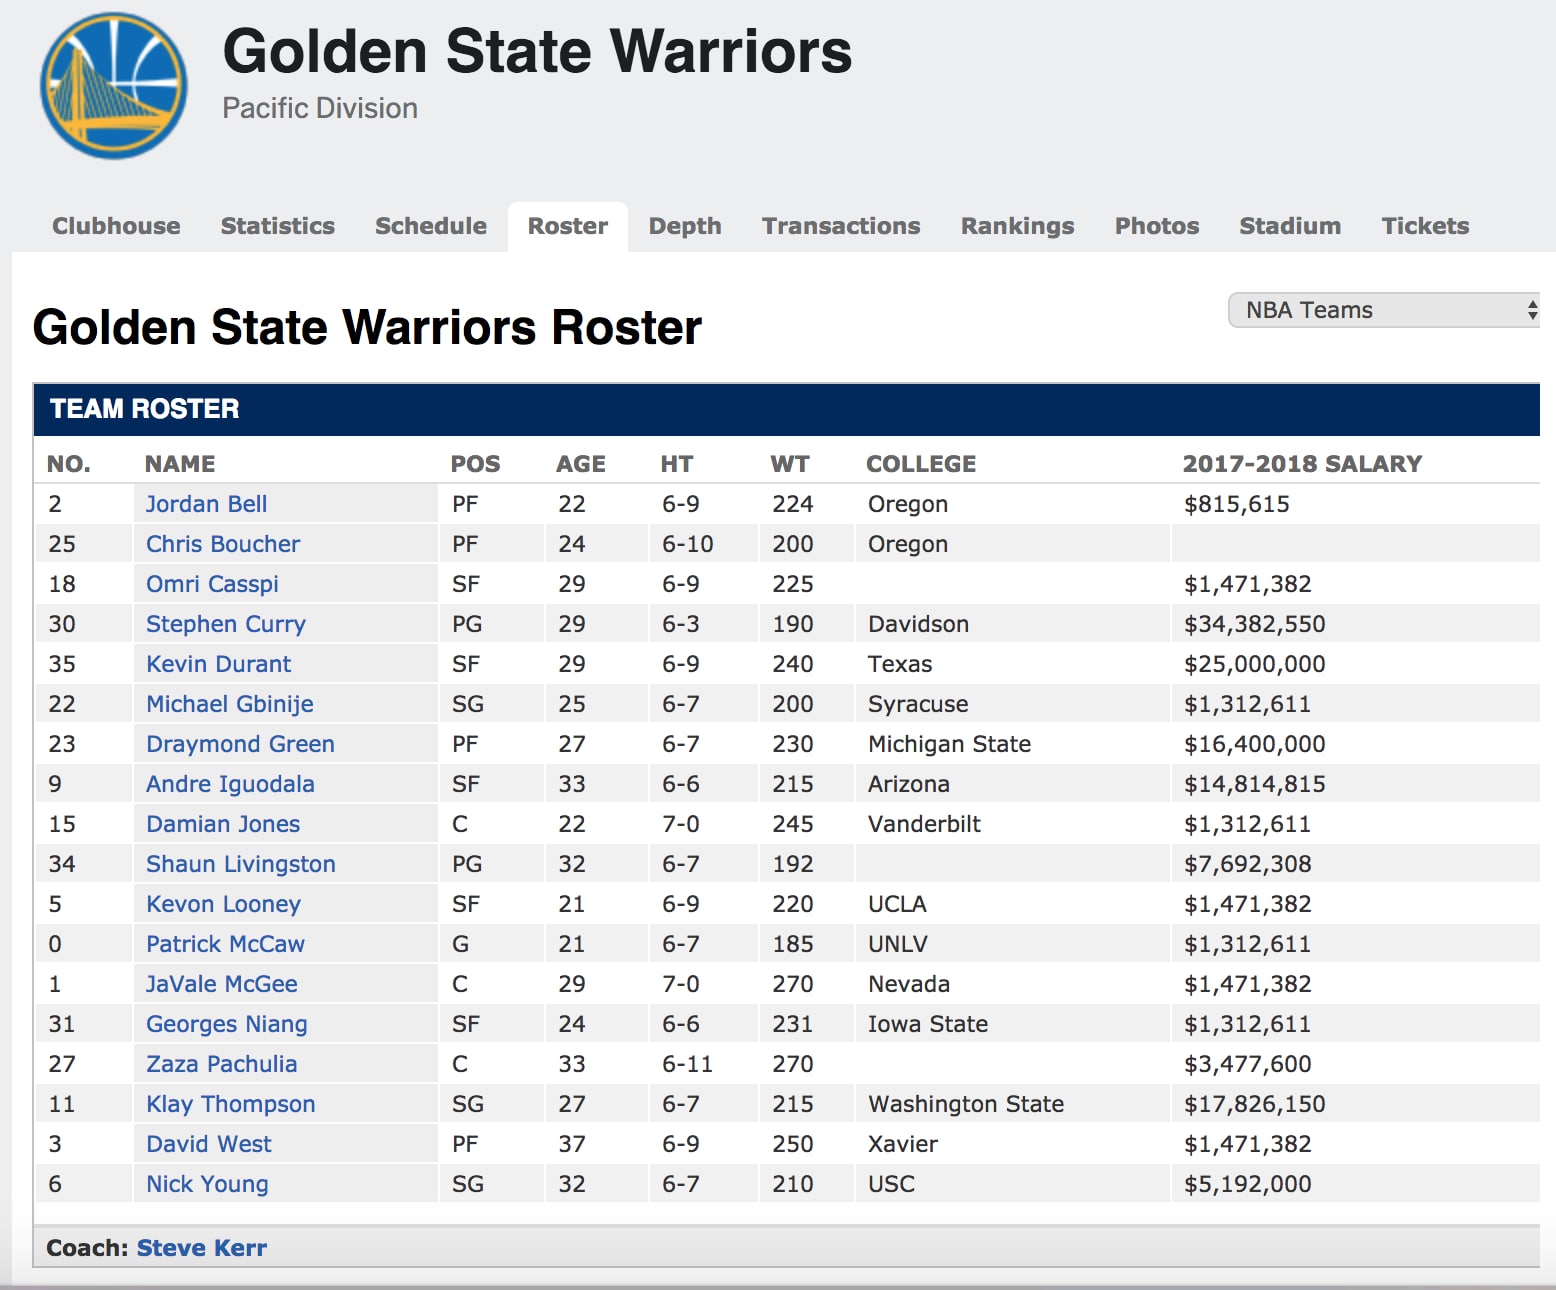Image resolution: width=1556 pixels, height=1290 pixels.
Task: Go to the Tickets tab
Action: 1425,226
